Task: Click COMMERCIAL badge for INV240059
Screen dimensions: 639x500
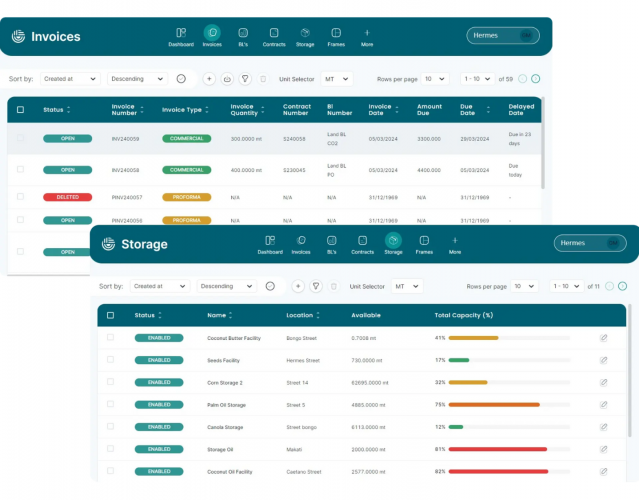Action: pos(187,139)
